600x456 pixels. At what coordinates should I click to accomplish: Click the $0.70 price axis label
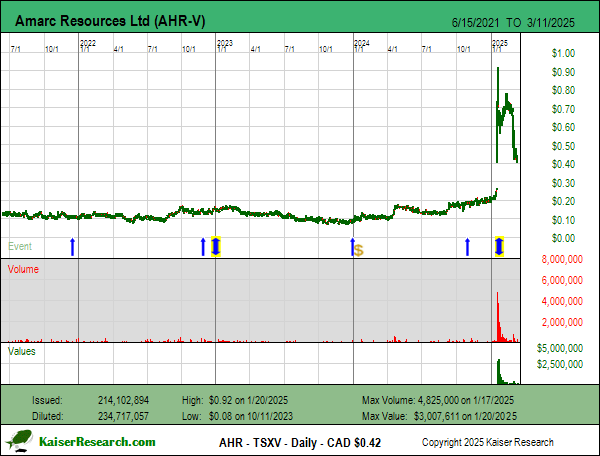[x=563, y=109]
